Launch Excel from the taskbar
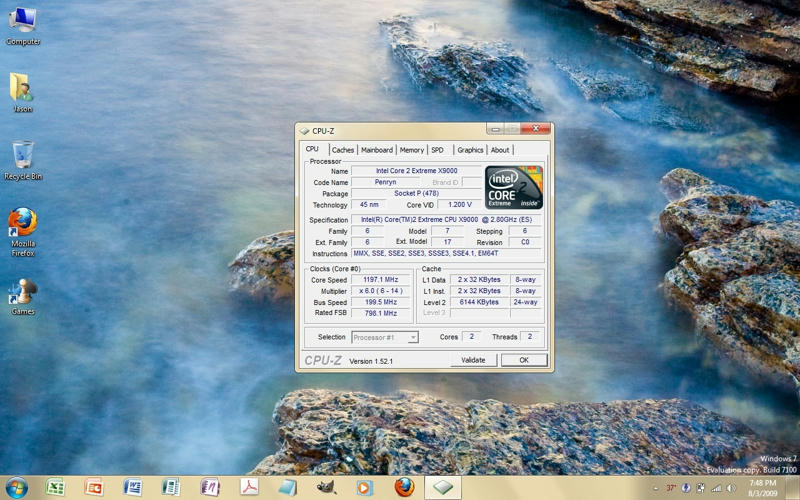This screenshot has height=500, width=800. click(55, 487)
